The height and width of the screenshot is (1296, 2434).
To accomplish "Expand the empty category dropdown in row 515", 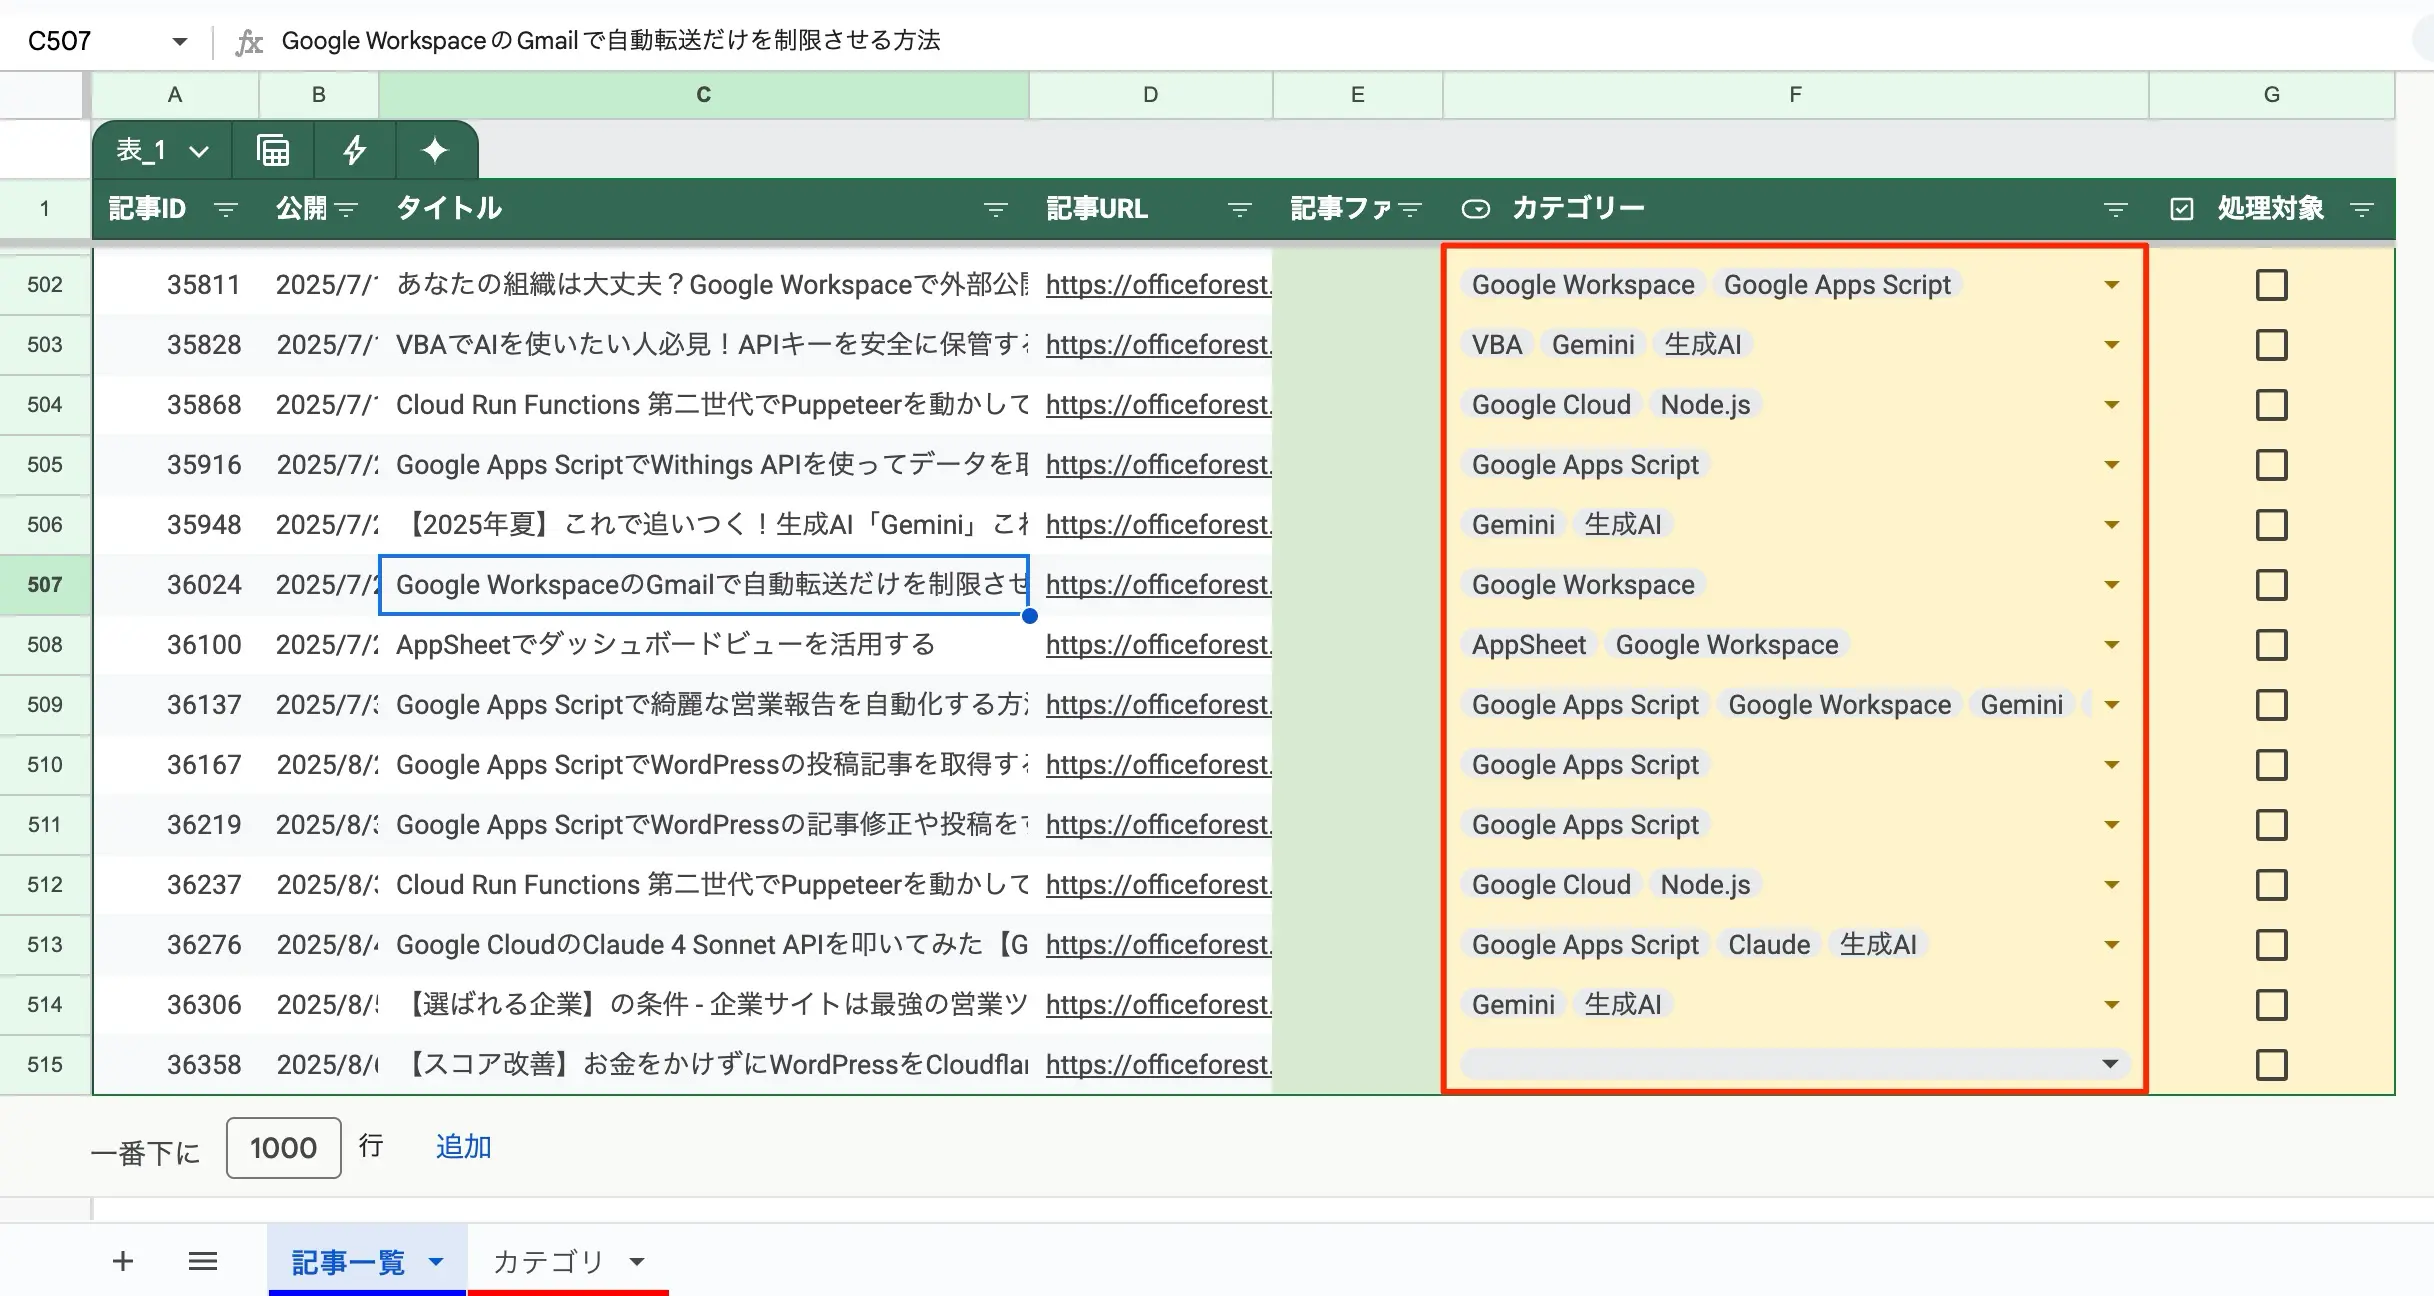I will (2111, 1064).
